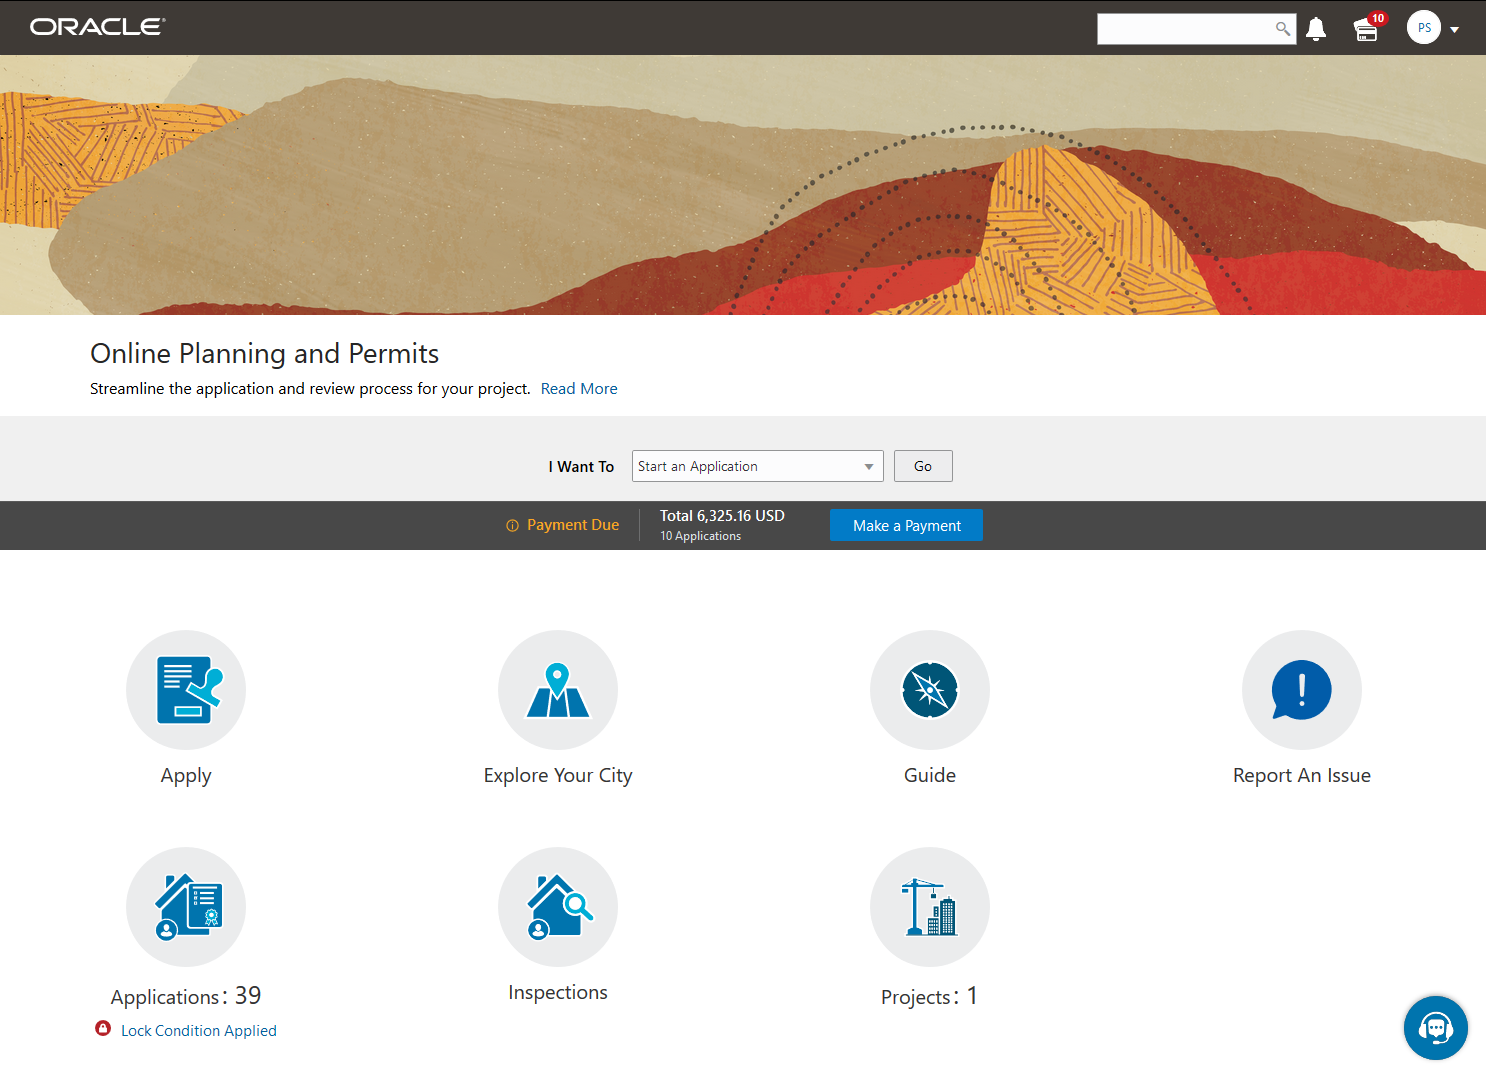1486x1069 pixels.
Task: Click inside the header search field
Action: pos(1180,29)
